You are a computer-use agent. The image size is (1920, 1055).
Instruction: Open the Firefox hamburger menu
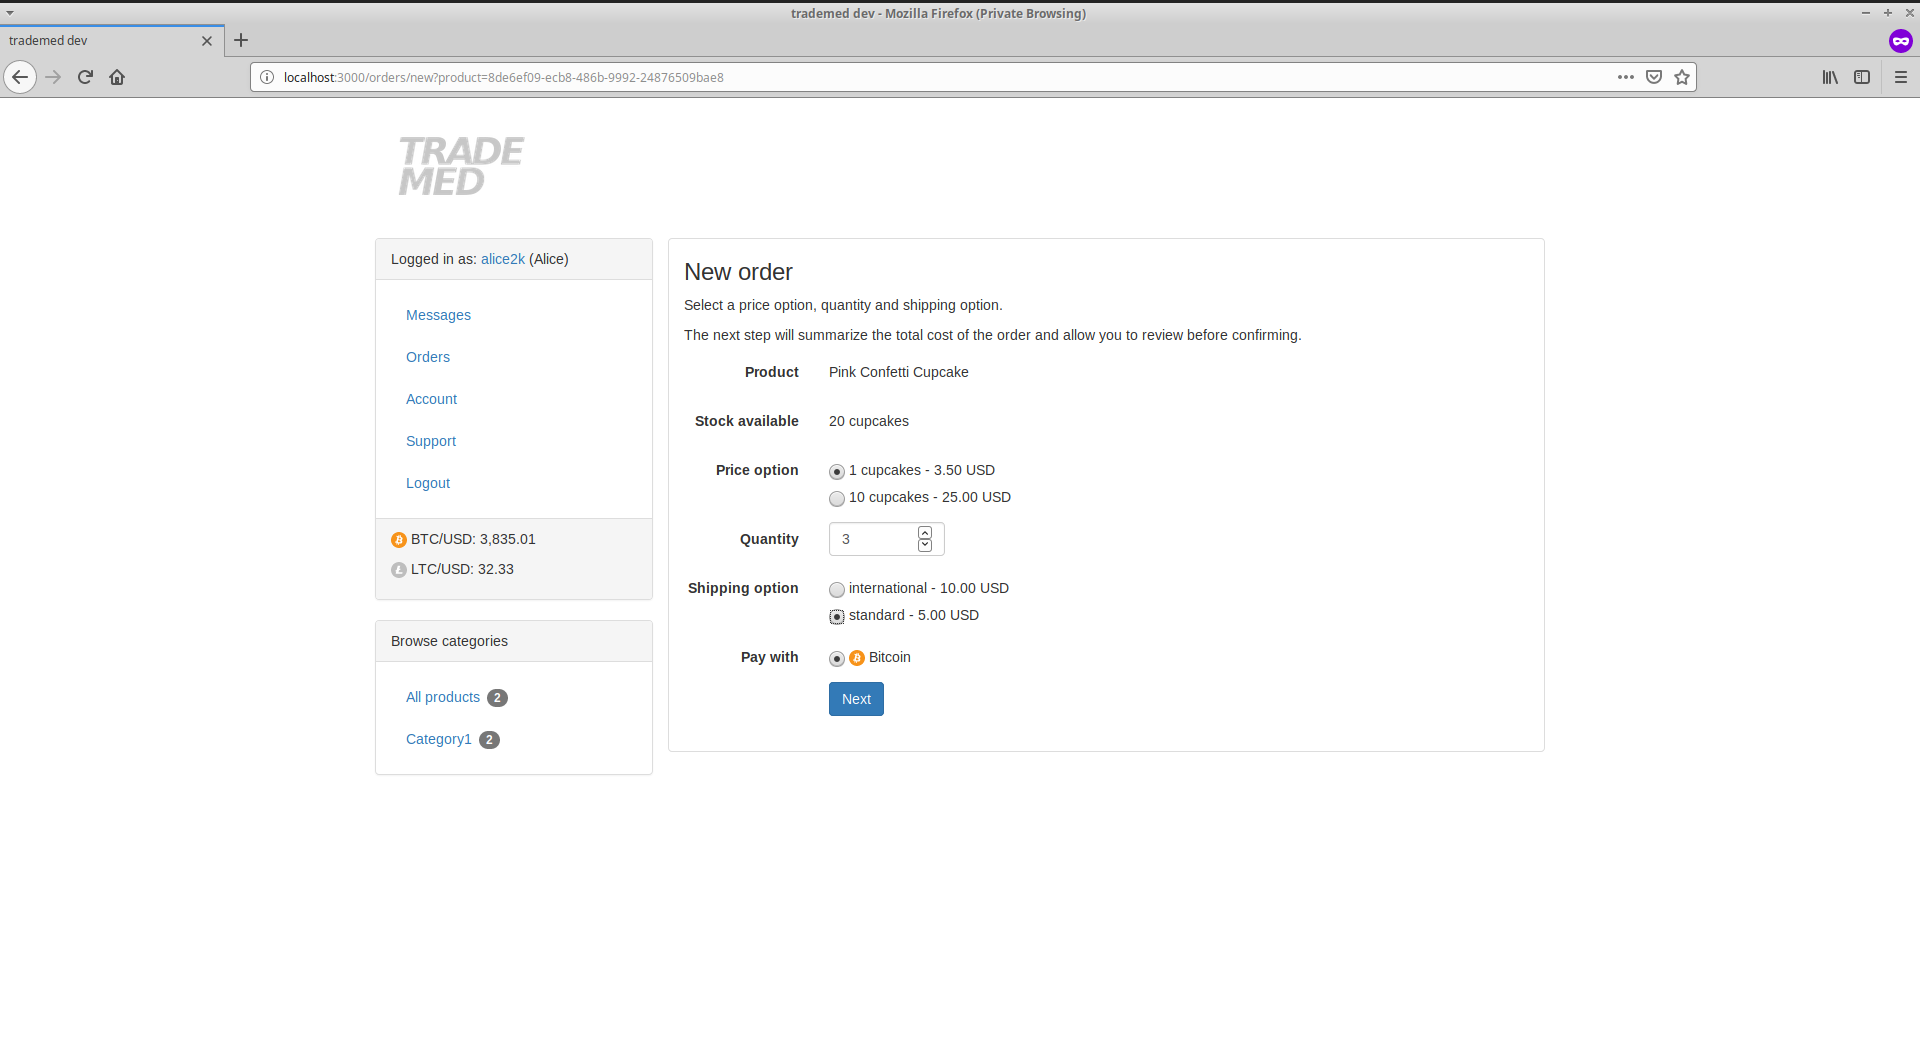(x=1901, y=77)
